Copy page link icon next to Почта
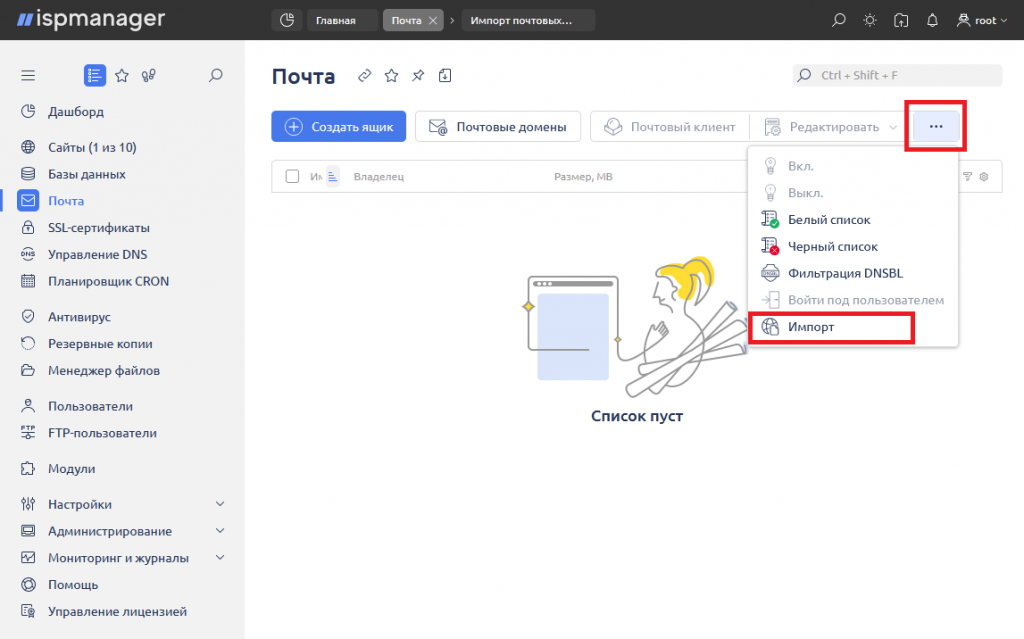 [x=364, y=76]
